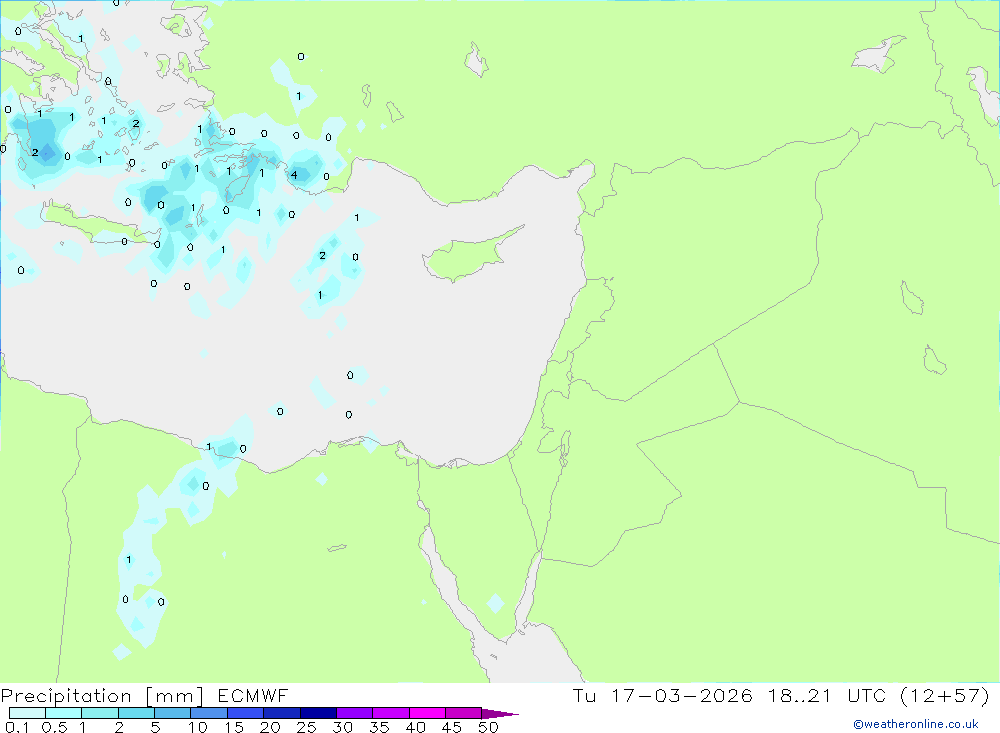The image size is (1000, 733).
Task: Click the 'Precipitation [mm]' title text
Action: point(102,696)
